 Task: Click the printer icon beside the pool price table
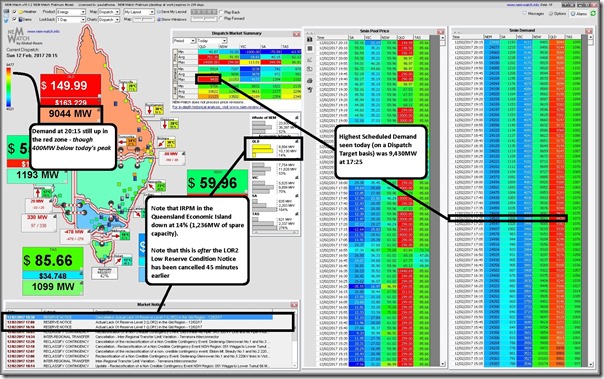click(309, 80)
